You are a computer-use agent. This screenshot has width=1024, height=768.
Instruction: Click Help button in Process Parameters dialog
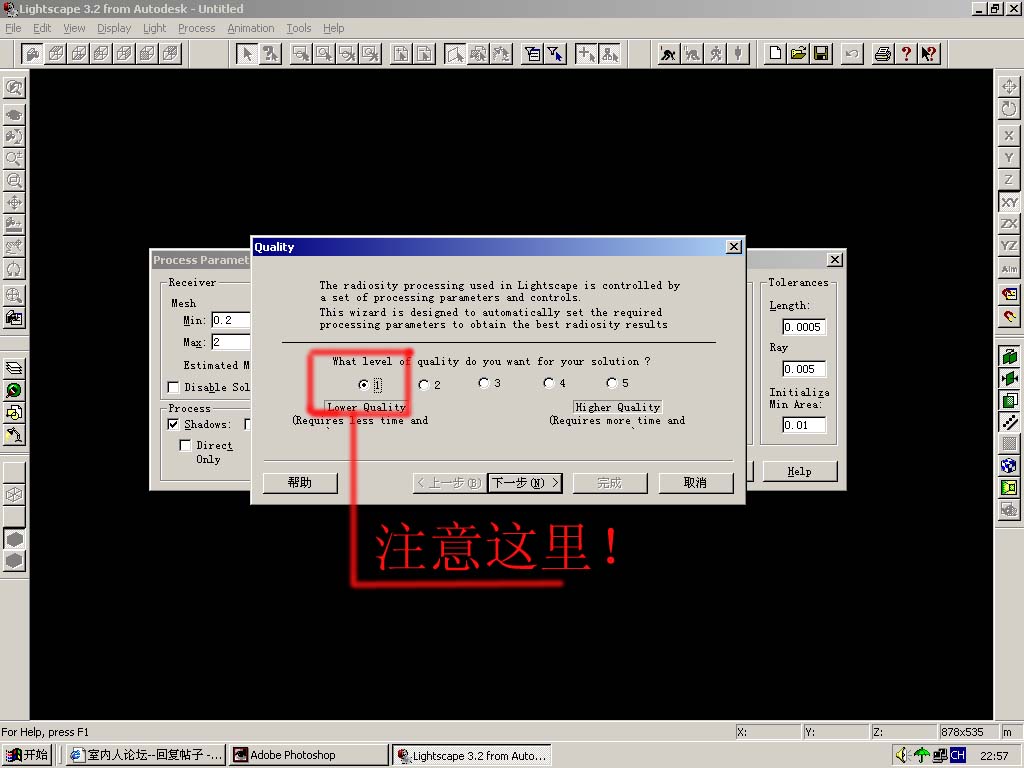[x=799, y=472]
